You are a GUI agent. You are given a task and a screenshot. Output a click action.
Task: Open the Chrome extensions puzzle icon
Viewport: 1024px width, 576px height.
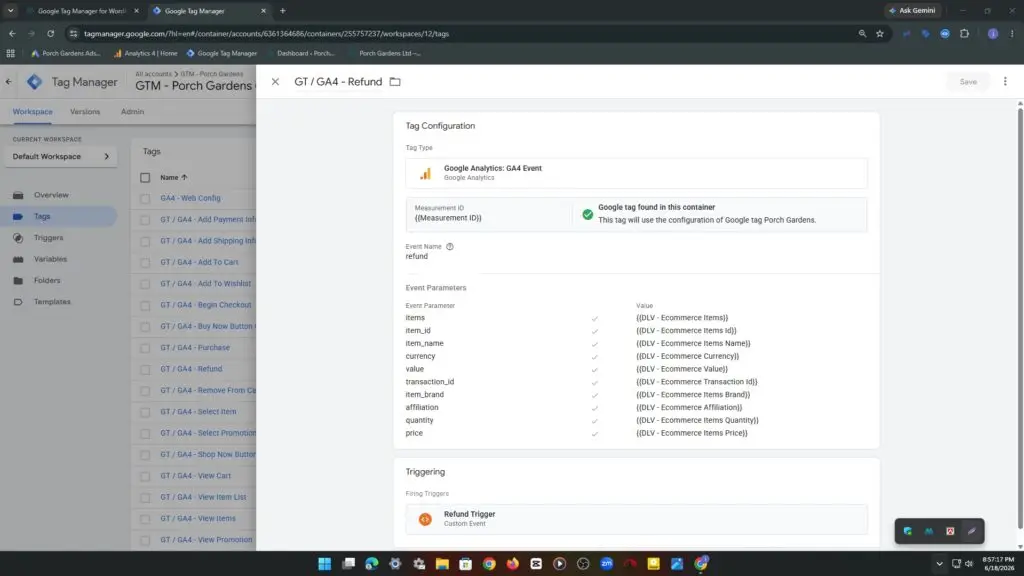pos(965,33)
